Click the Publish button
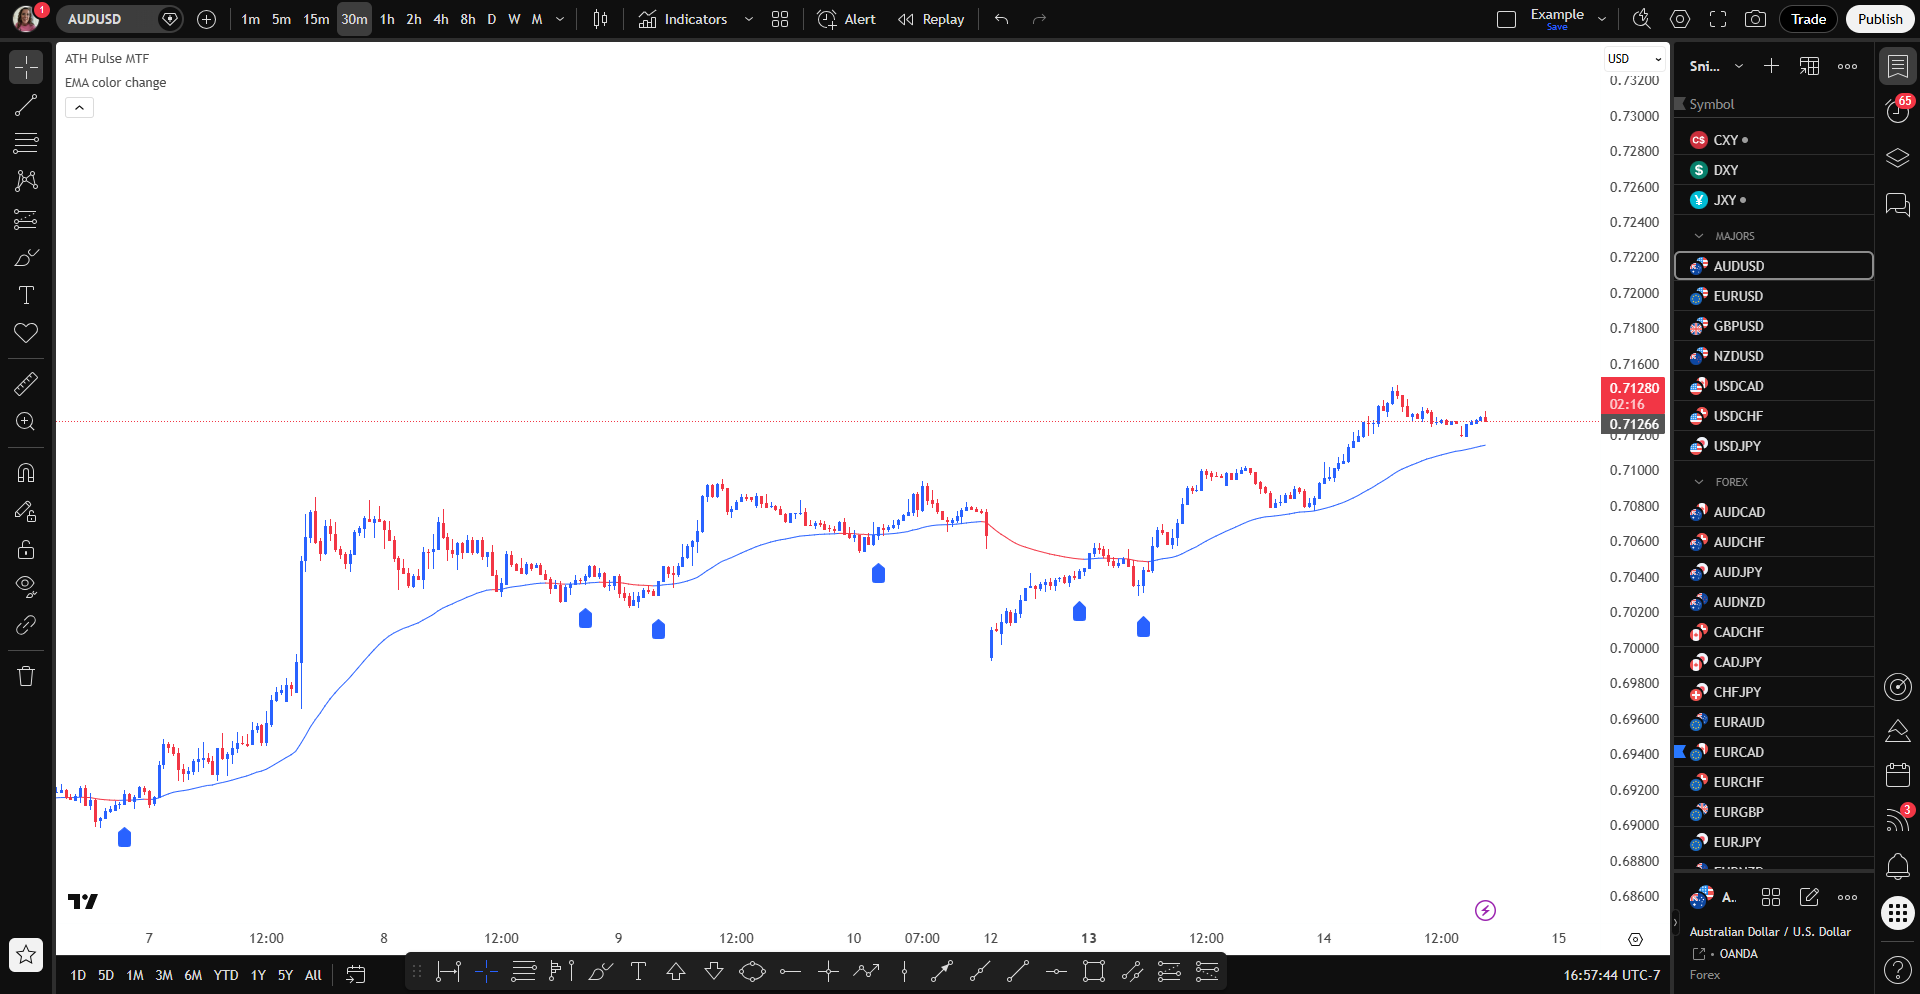The image size is (1920, 994). point(1879,19)
